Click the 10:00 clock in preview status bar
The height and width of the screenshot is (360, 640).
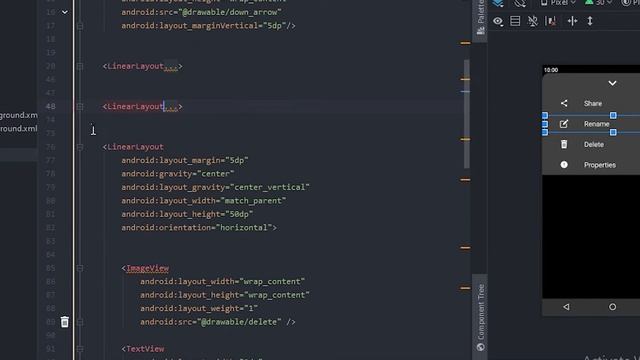[x=551, y=70]
